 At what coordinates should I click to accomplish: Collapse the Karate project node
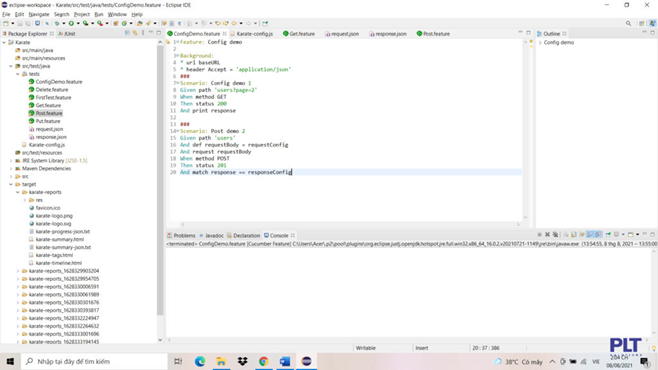[x=4, y=42]
